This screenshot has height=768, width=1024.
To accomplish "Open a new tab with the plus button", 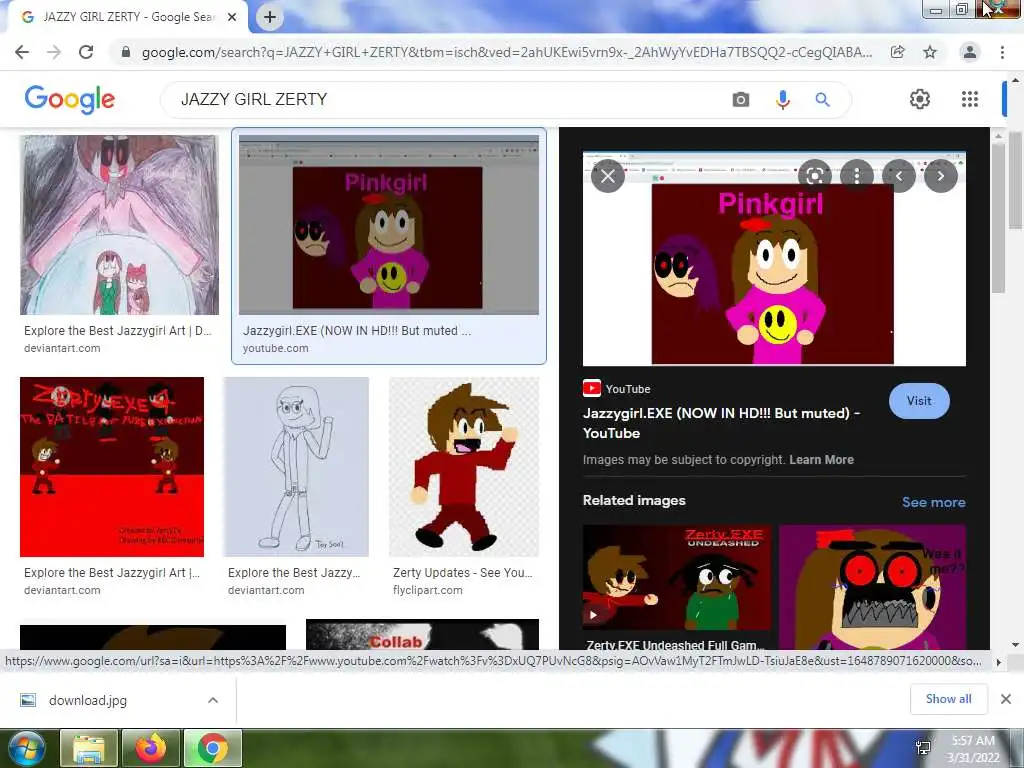I will 270,17.
